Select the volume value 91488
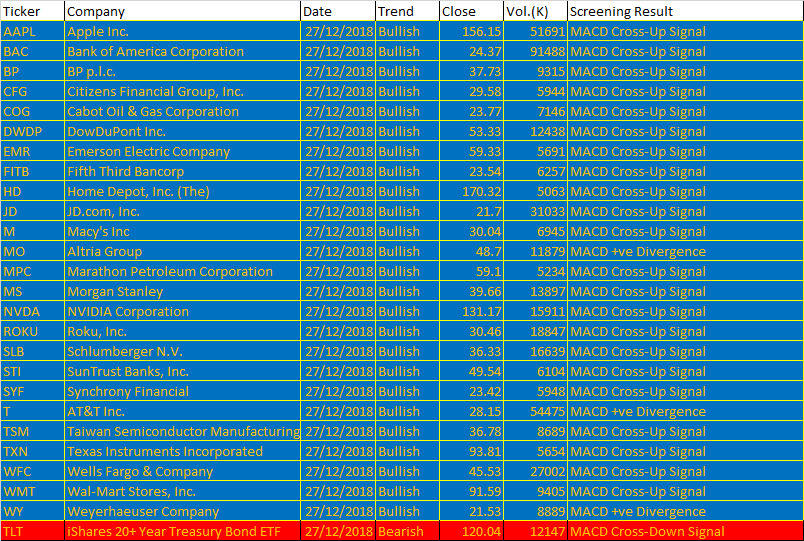Image resolution: width=804 pixels, height=541 pixels. (x=535, y=51)
